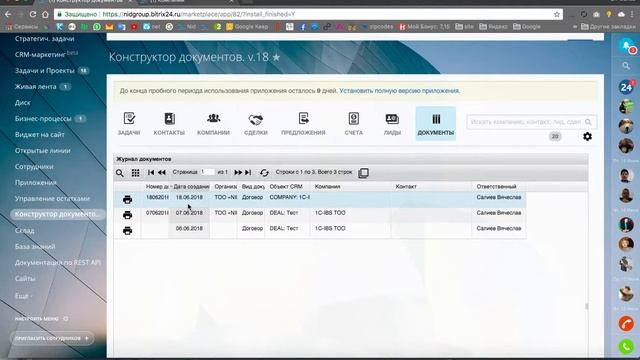Expand the Ещё menu item

(23, 296)
